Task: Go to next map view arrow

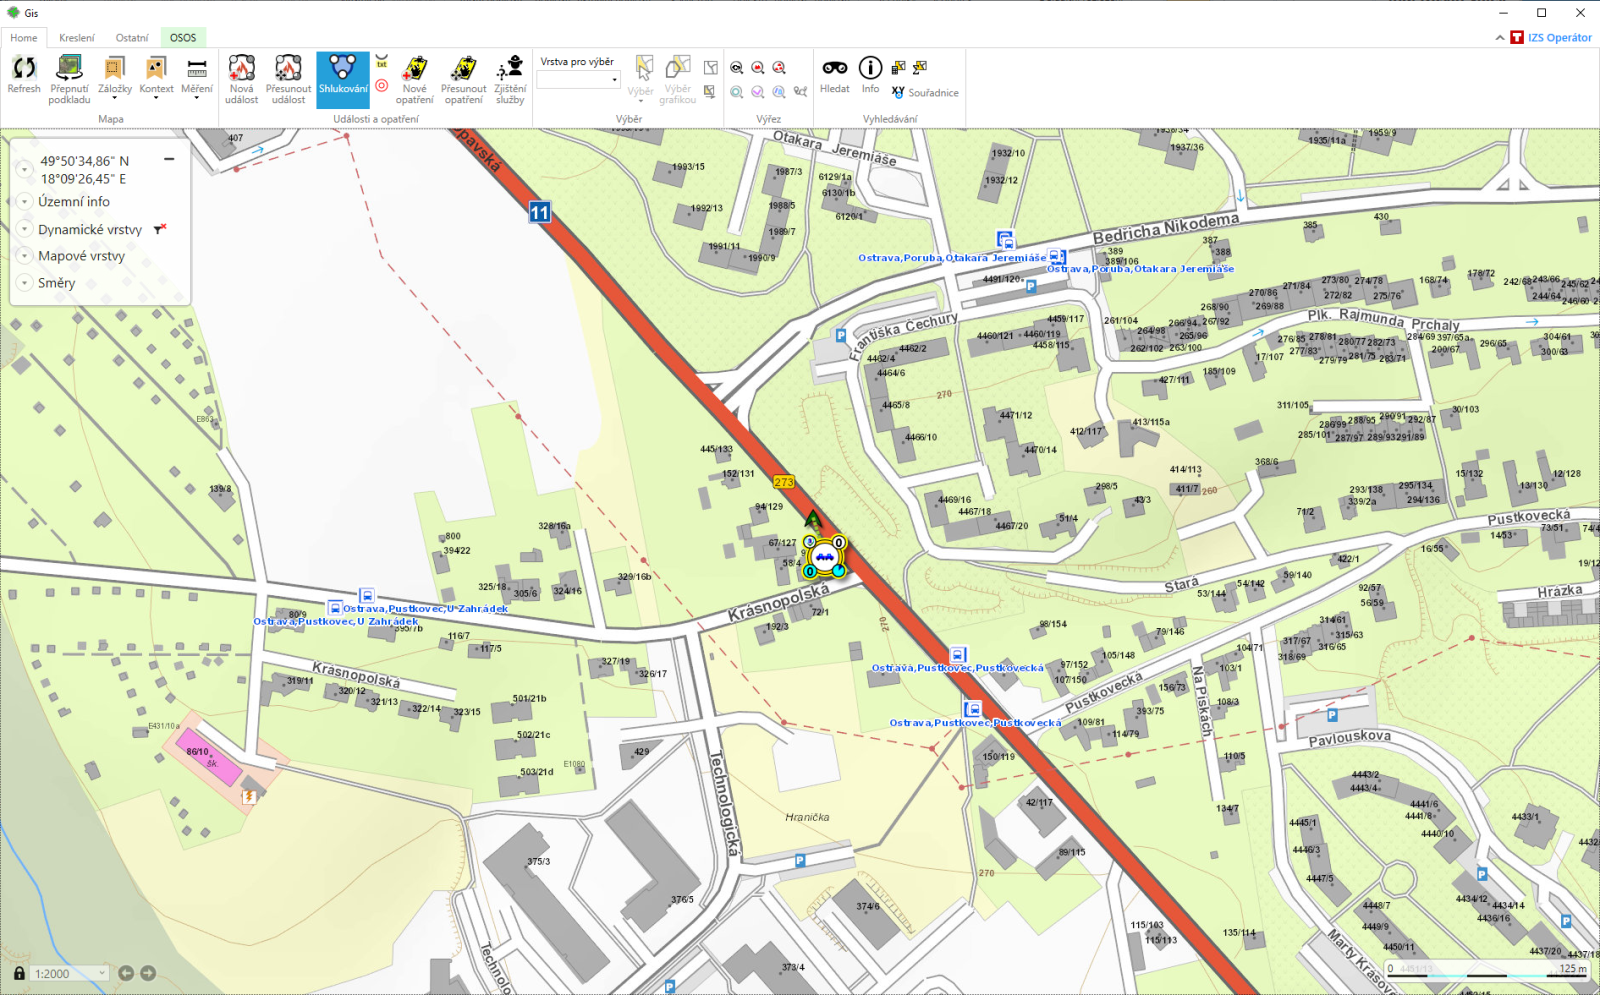Action: [148, 973]
